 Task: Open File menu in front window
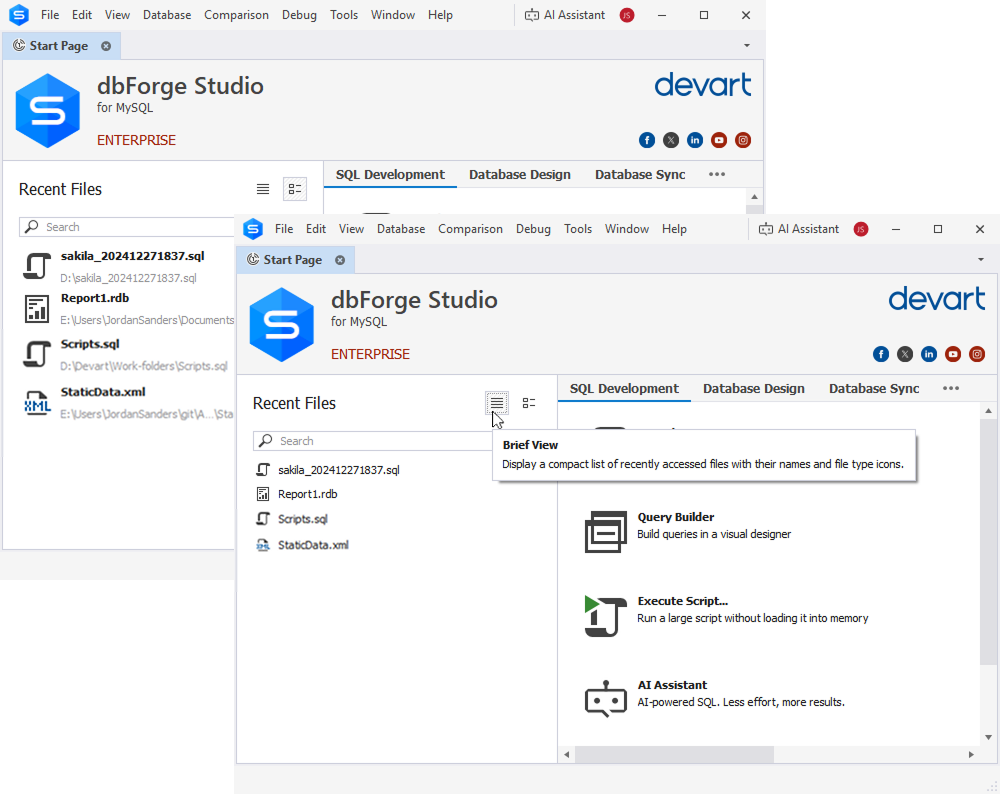coord(284,229)
